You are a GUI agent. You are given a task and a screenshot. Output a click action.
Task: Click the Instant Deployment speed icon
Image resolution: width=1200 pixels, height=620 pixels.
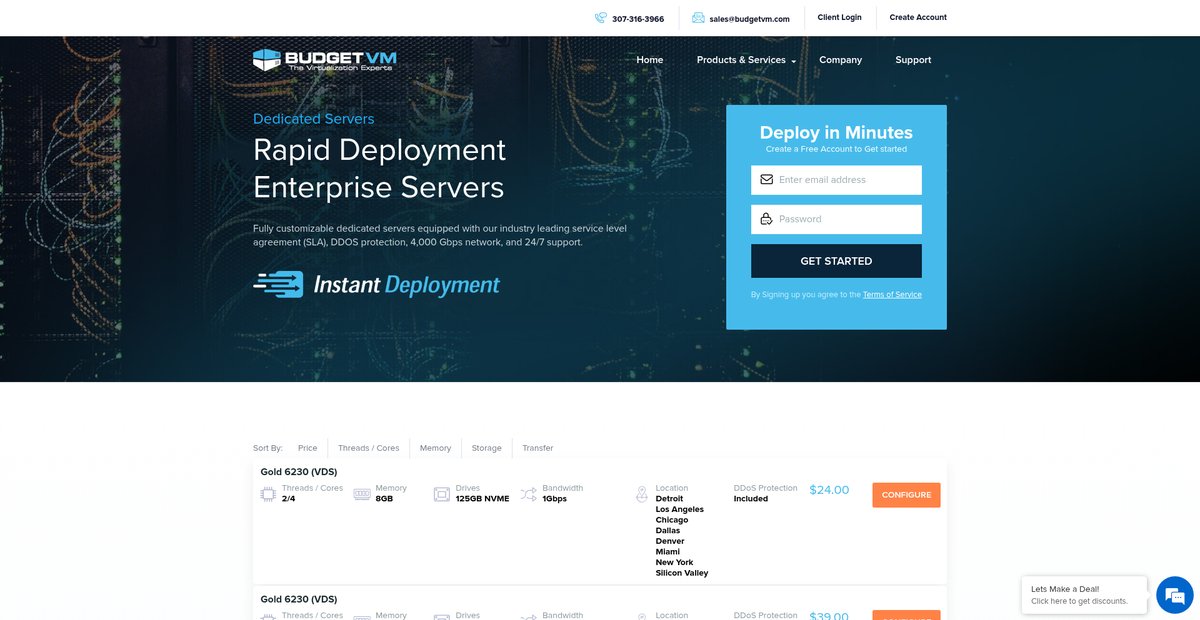click(278, 285)
